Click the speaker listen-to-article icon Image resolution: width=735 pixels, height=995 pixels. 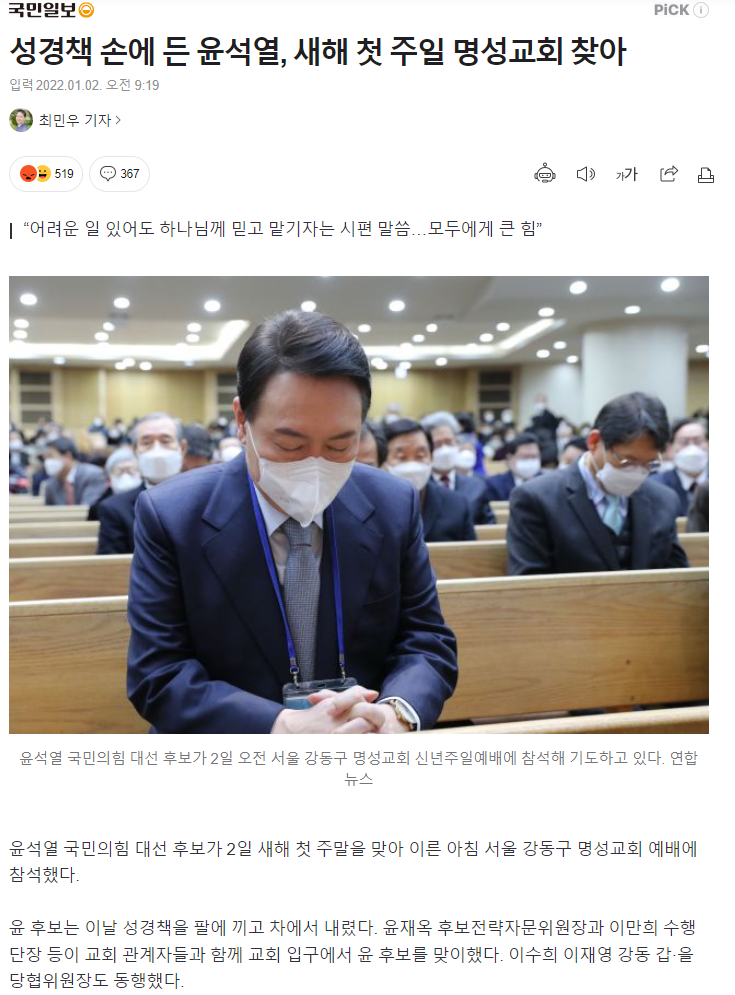[585, 174]
